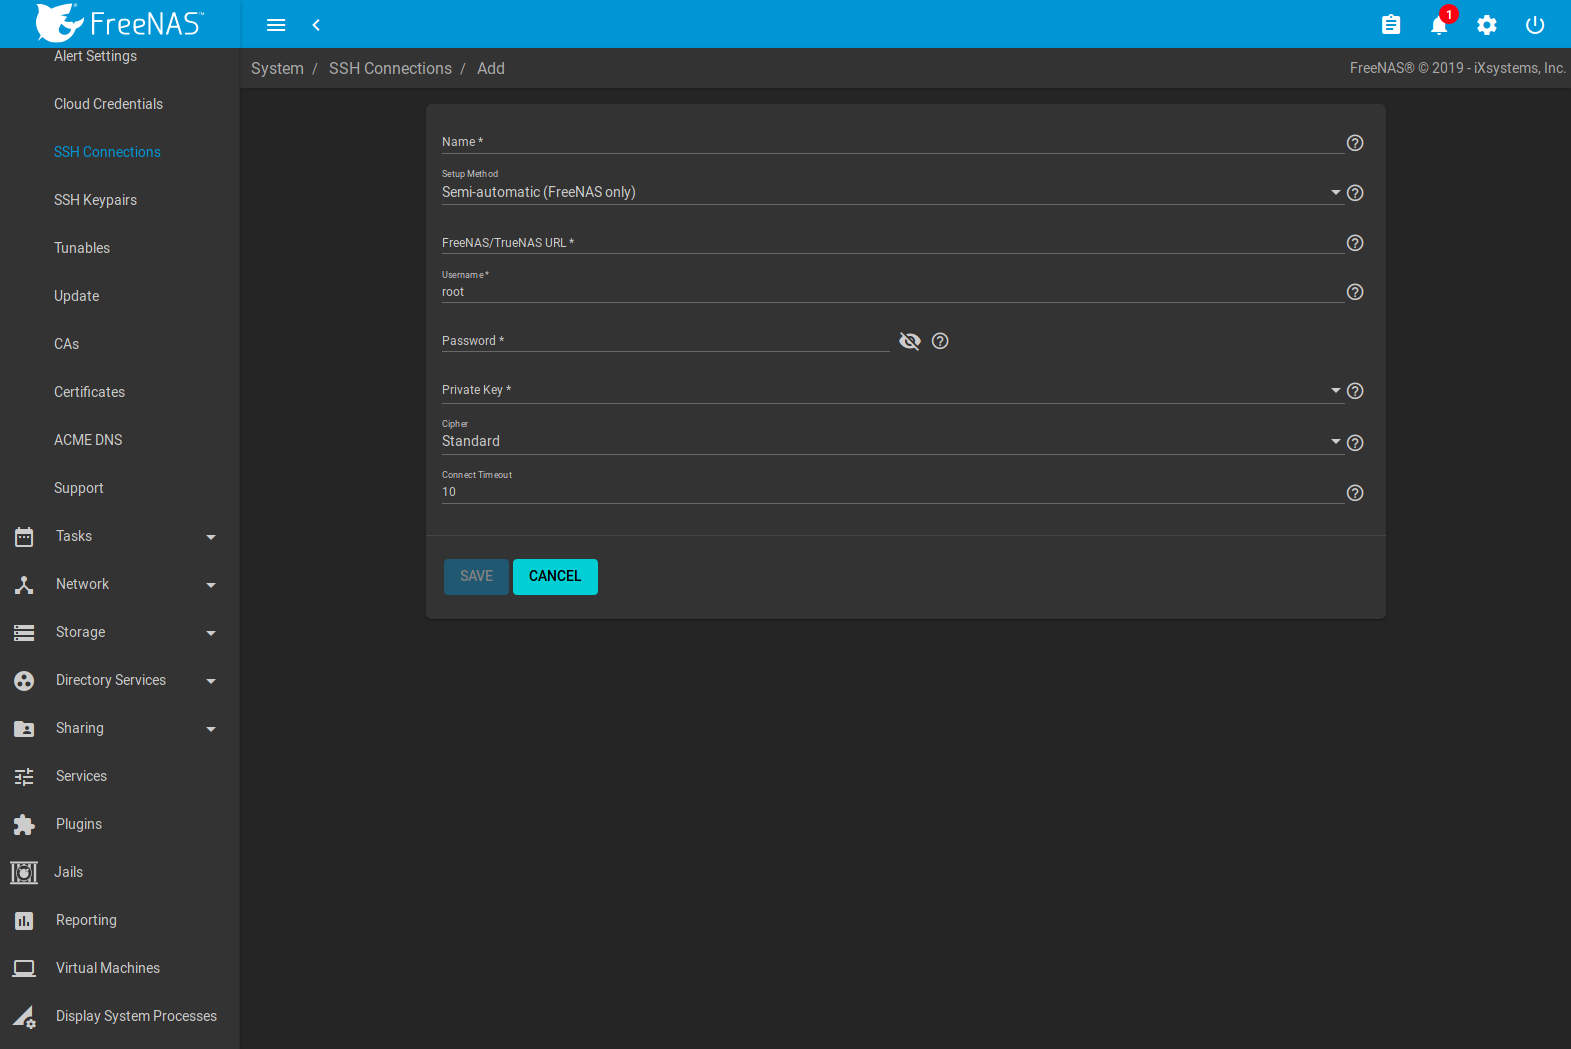1571x1049 pixels.
Task: Click the Network sidebar icon
Action: (x=24, y=585)
